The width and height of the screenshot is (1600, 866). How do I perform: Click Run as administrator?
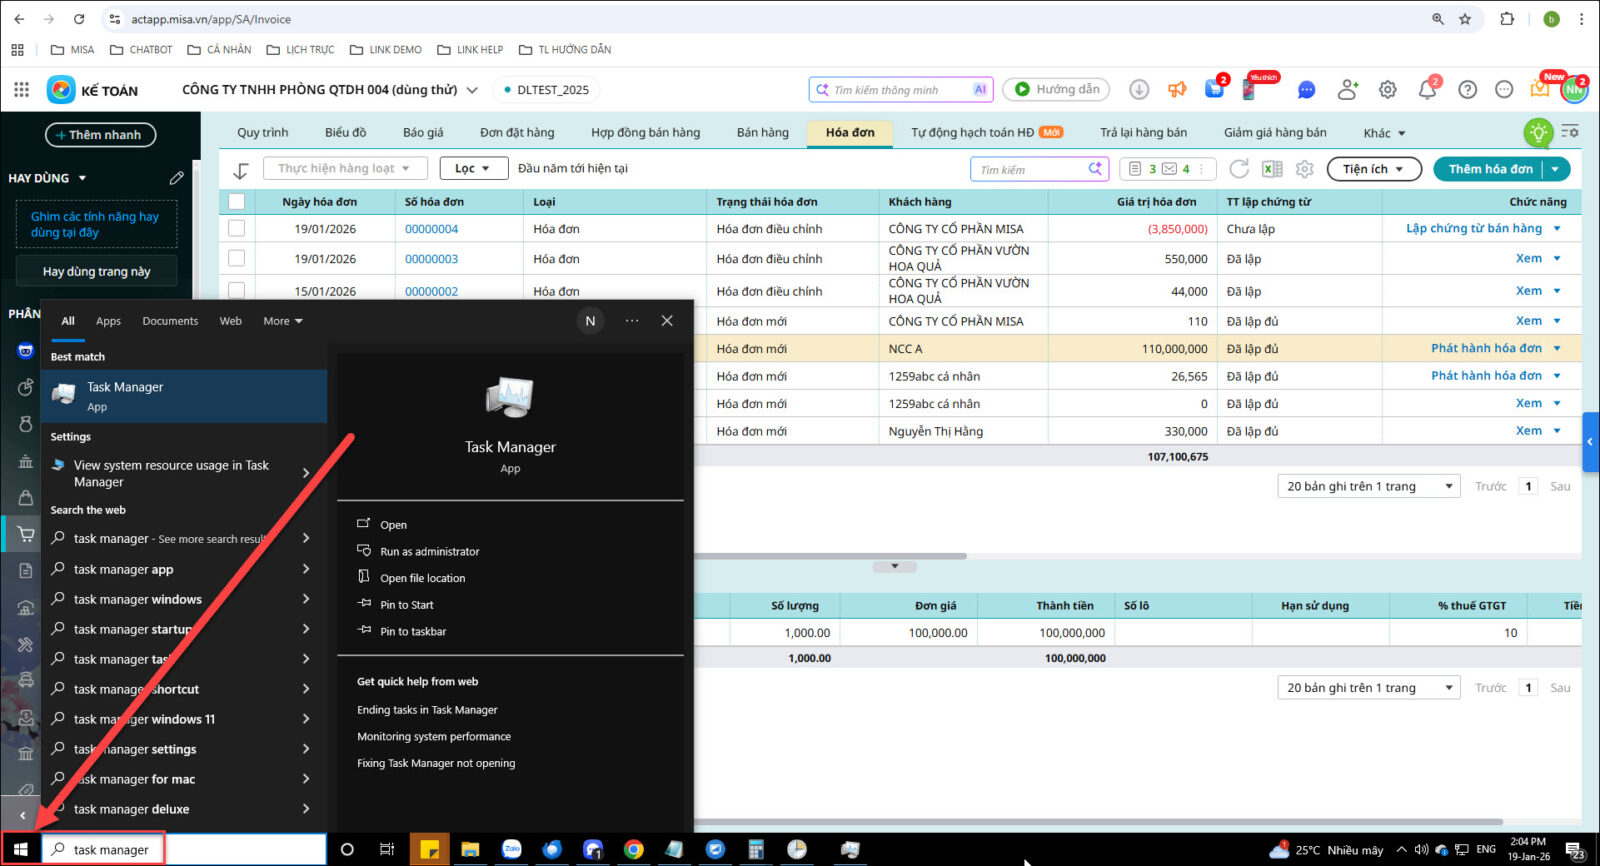click(429, 552)
